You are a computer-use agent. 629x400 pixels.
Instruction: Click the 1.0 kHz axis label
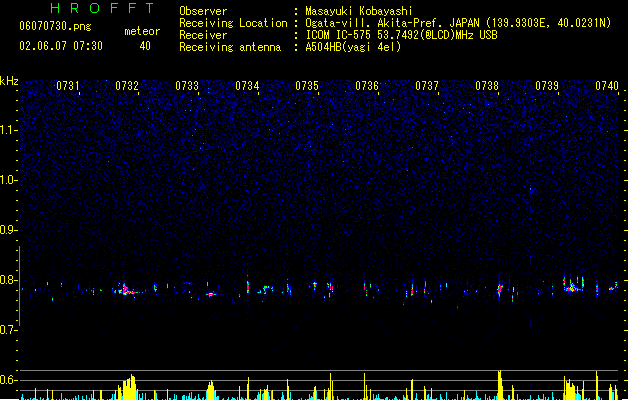(x=8, y=180)
